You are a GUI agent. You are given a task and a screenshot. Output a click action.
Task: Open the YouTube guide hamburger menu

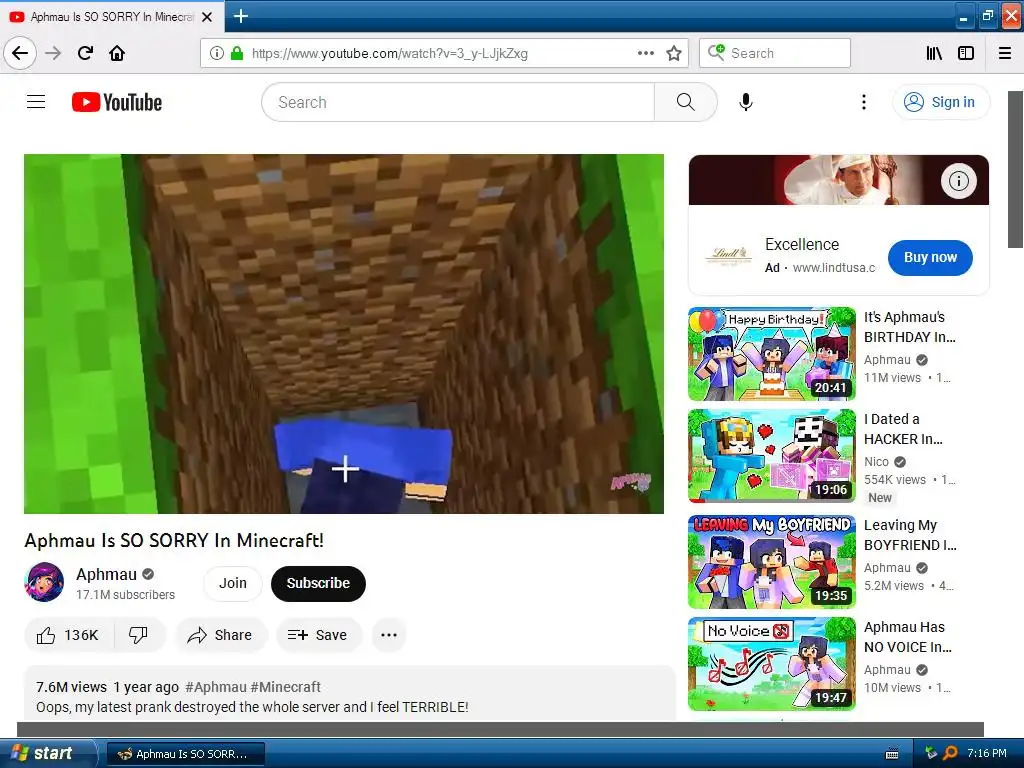click(x=36, y=102)
